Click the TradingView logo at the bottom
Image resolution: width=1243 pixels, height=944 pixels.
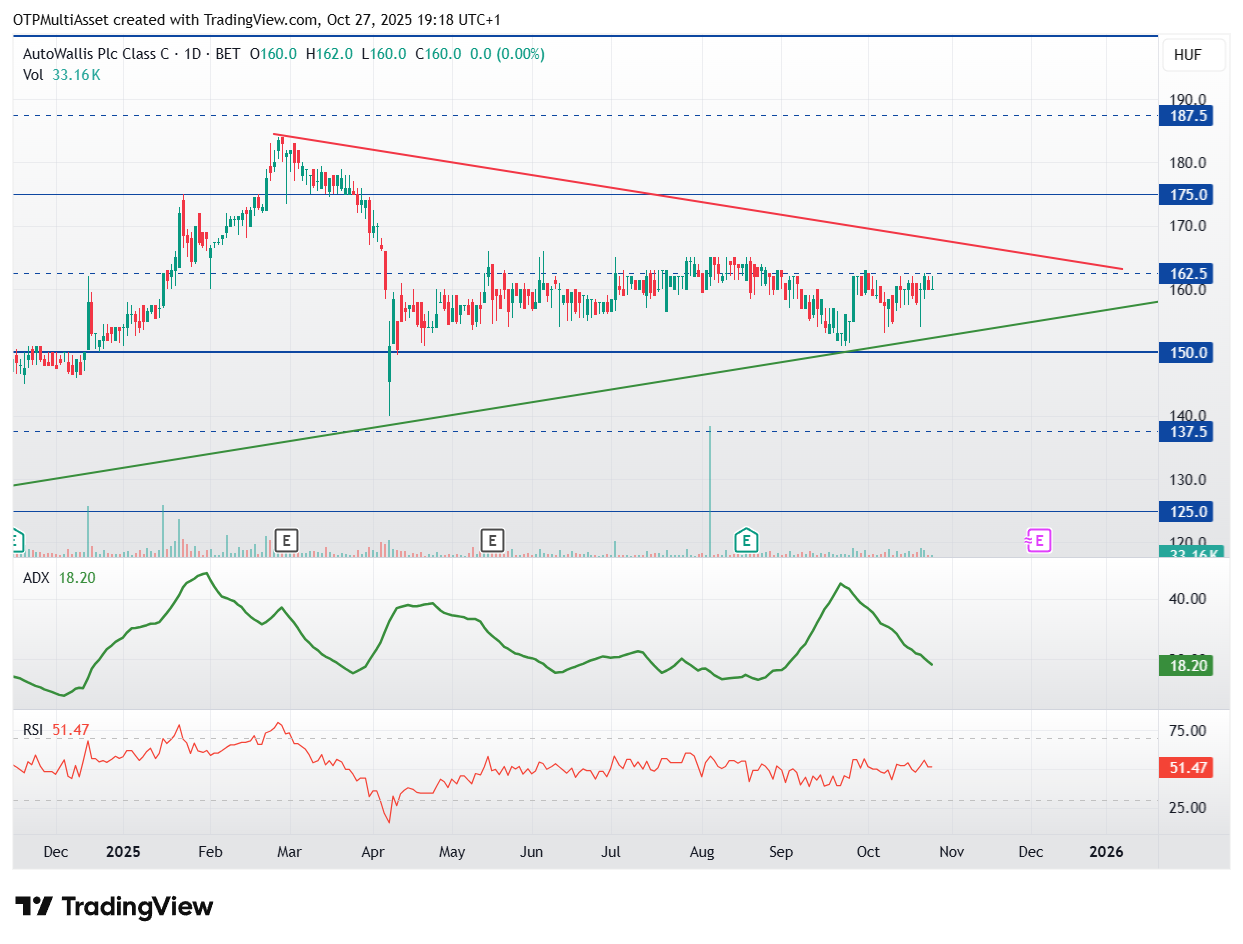[x=116, y=907]
